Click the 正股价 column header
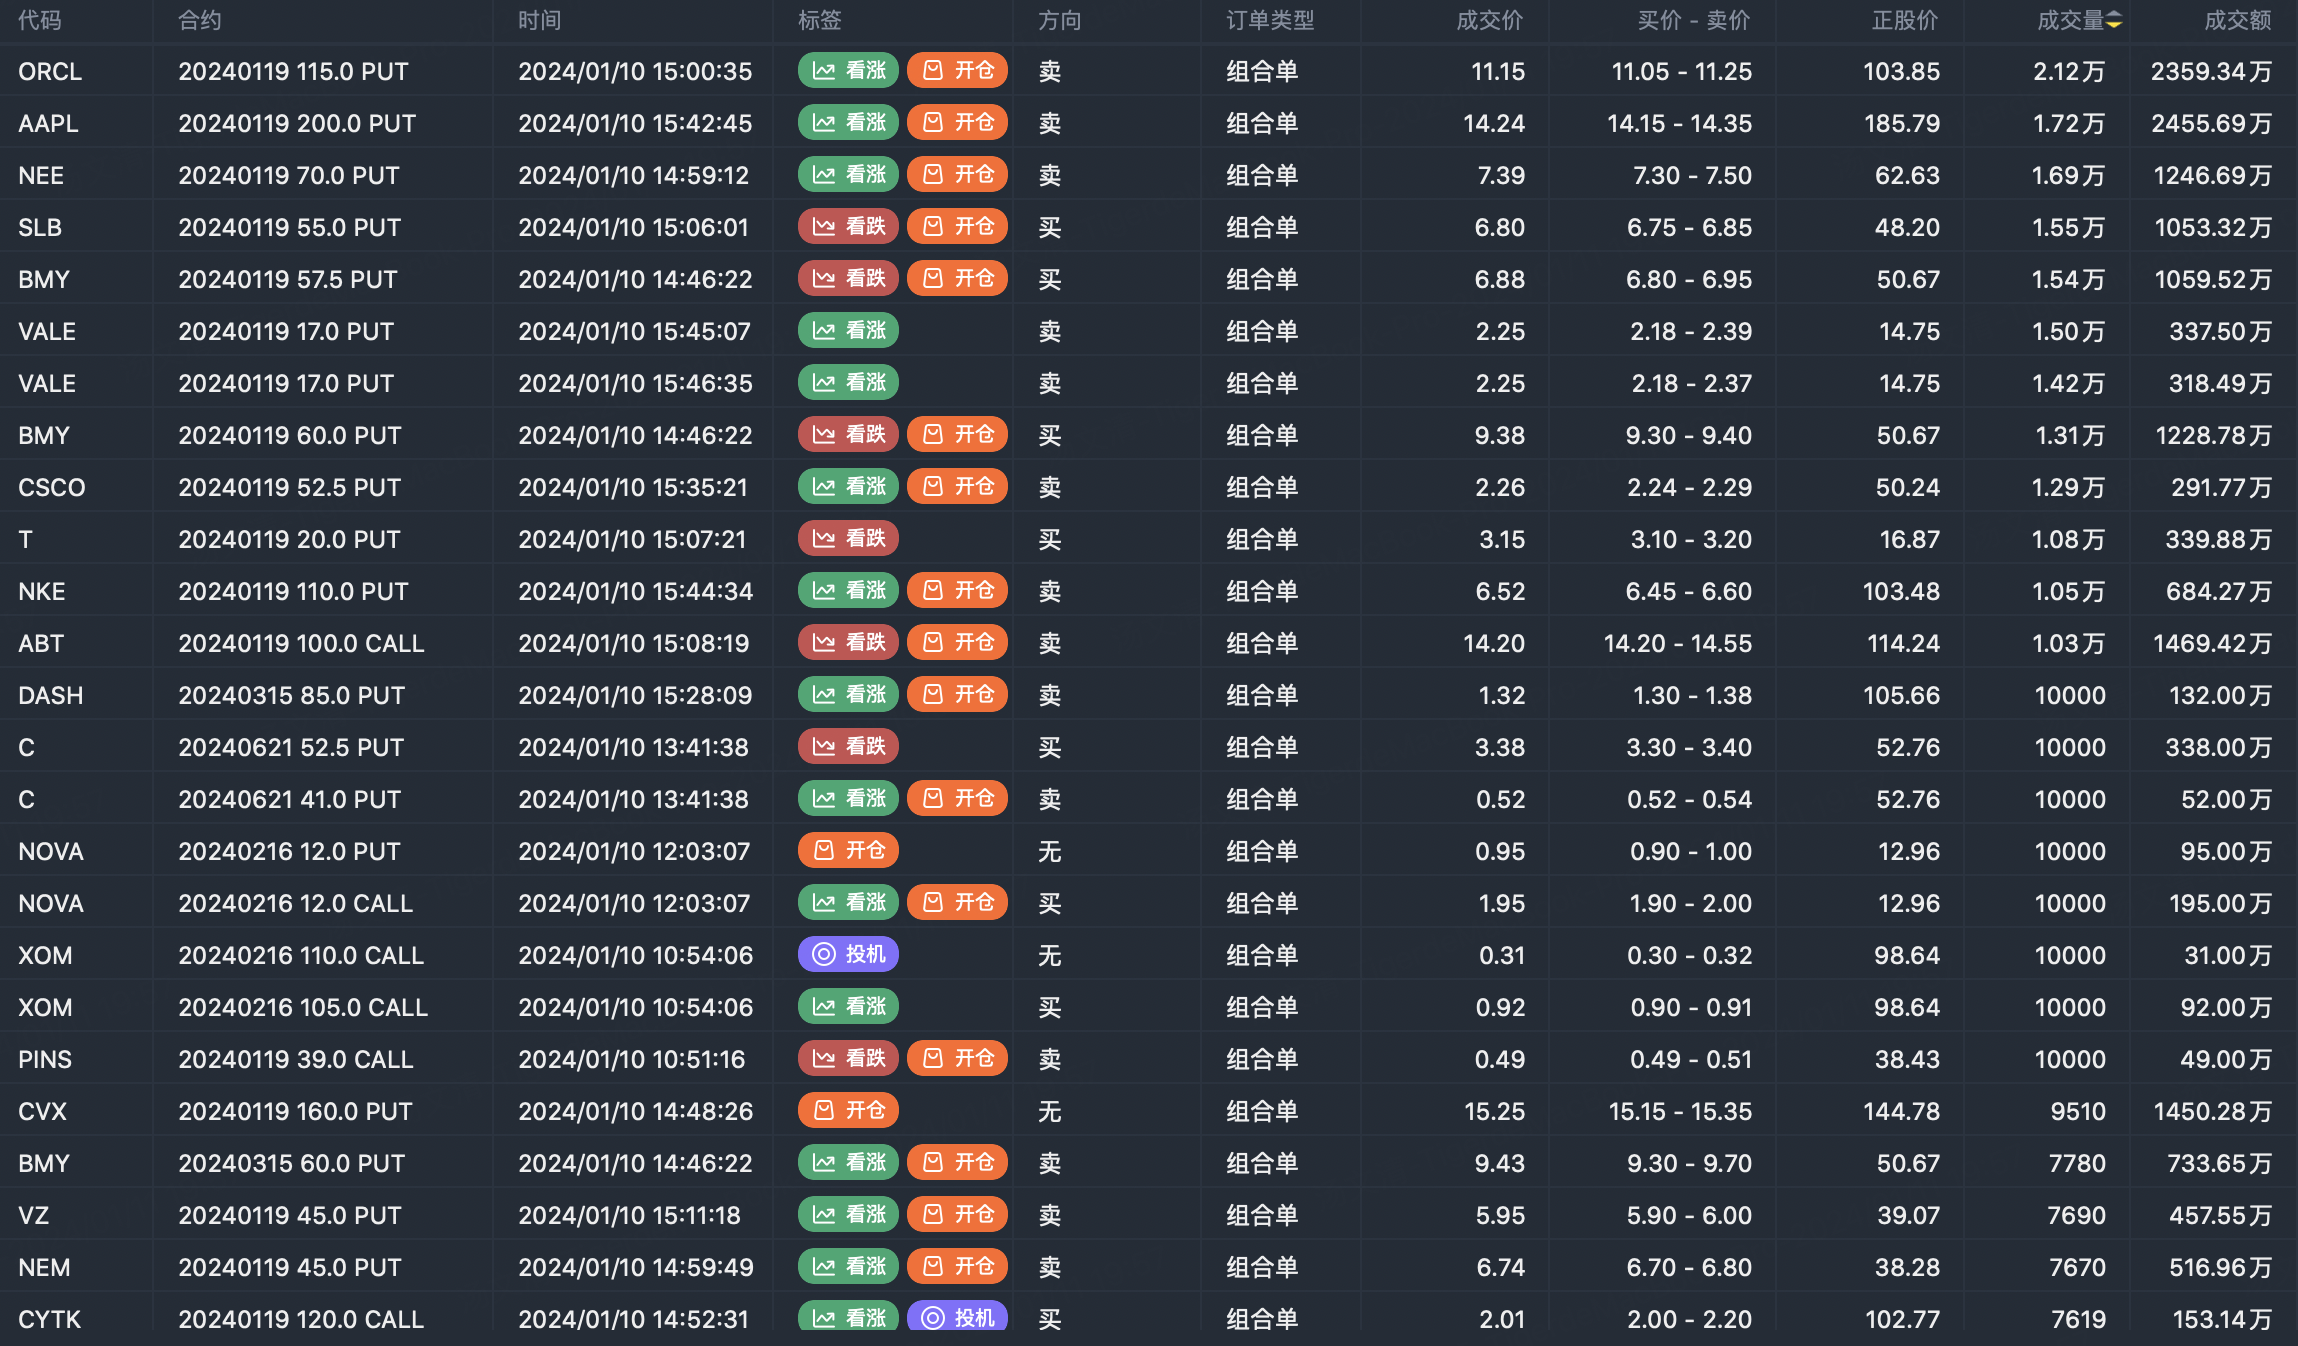Image resolution: width=2298 pixels, height=1346 pixels. (1904, 21)
